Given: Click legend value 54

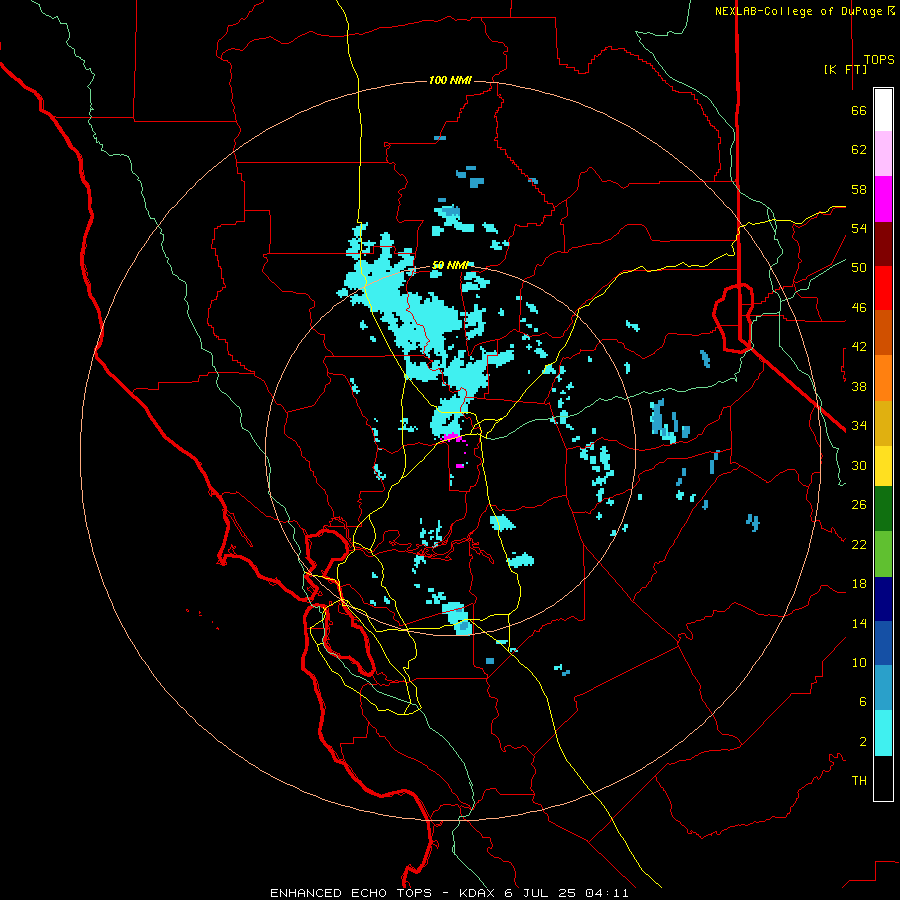Looking at the screenshot, I should click(x=859, y=228).
